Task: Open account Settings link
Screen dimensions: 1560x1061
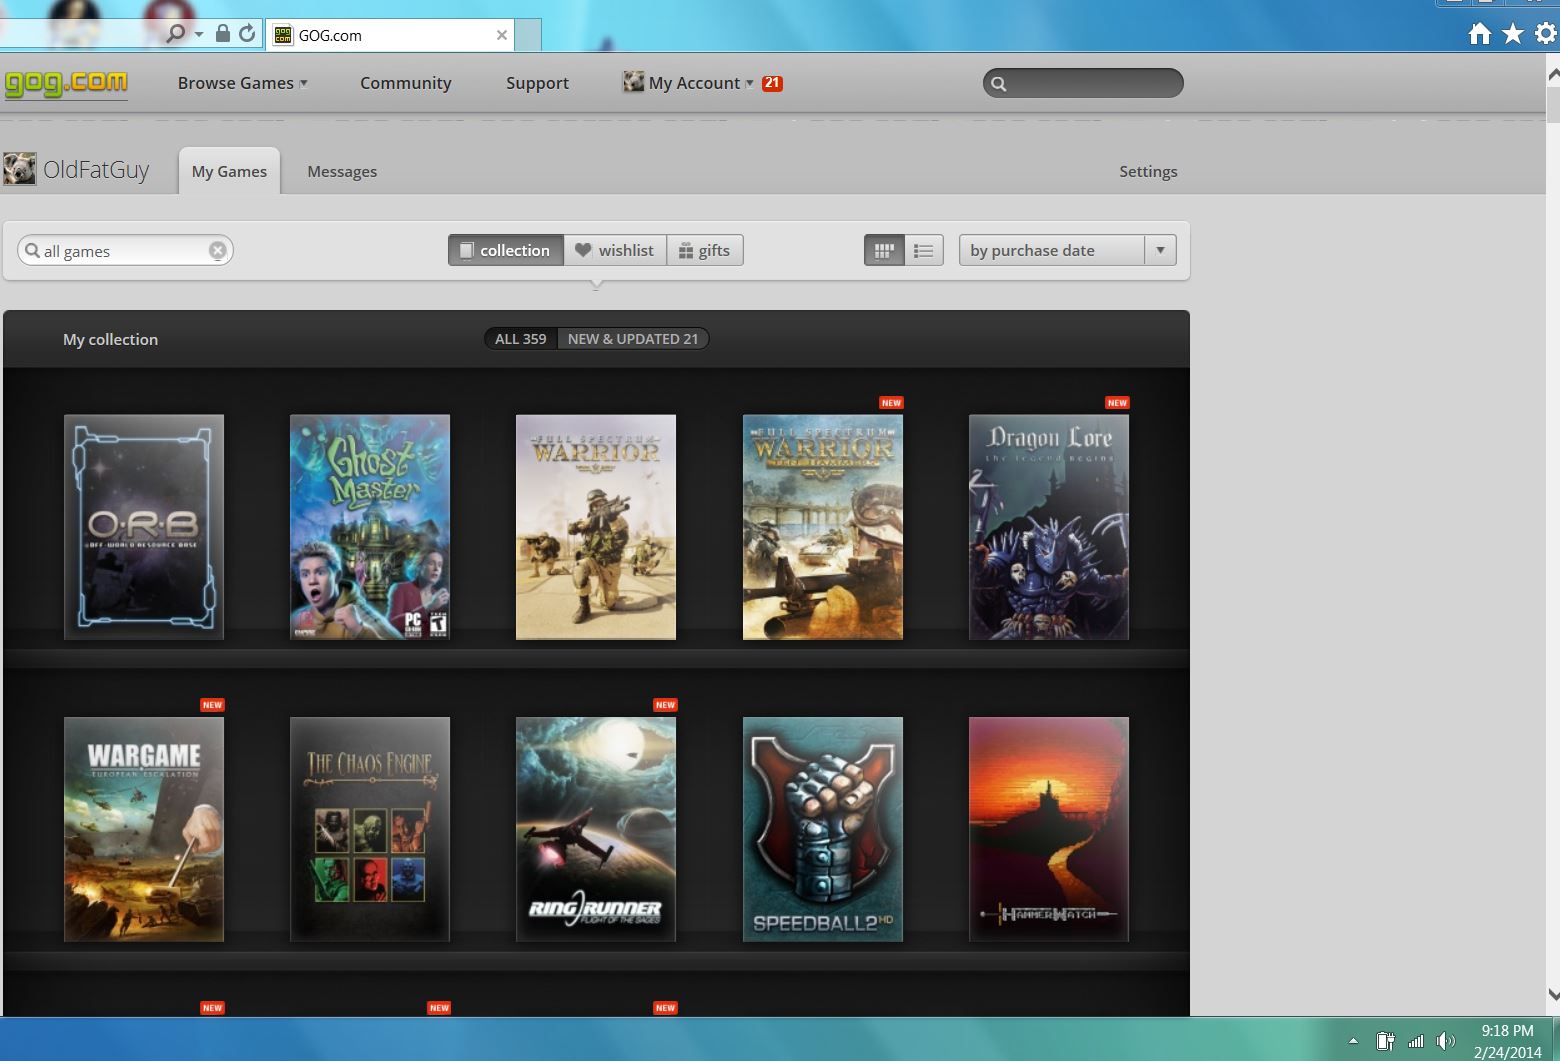Action: click(x=1148, y=171)
